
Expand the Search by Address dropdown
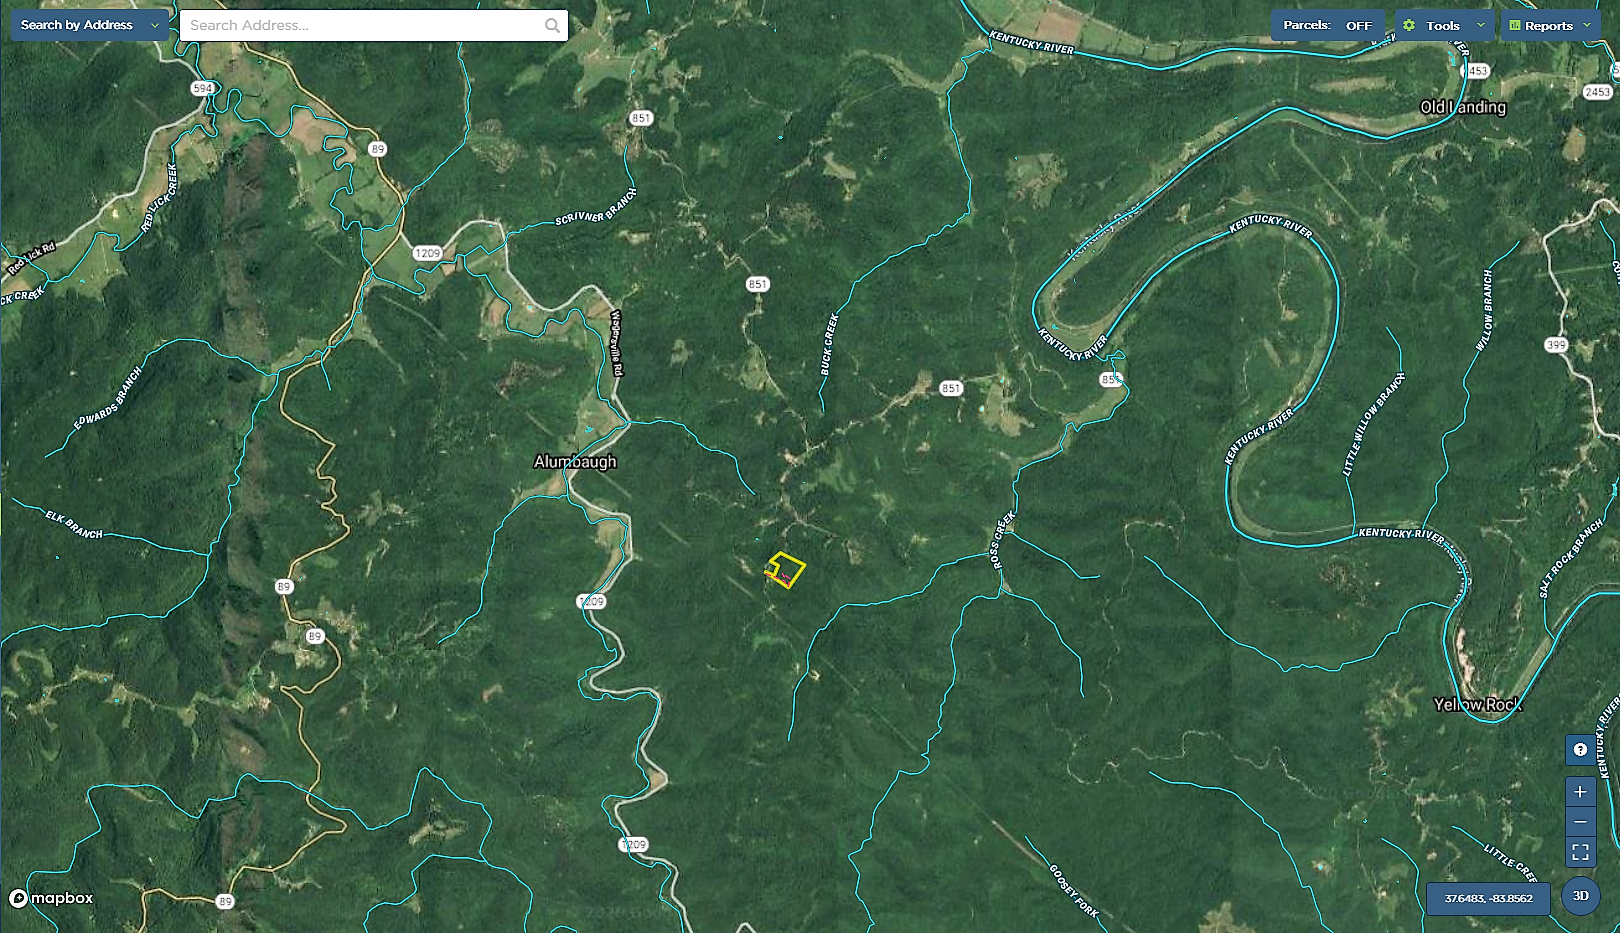point(90,25)
